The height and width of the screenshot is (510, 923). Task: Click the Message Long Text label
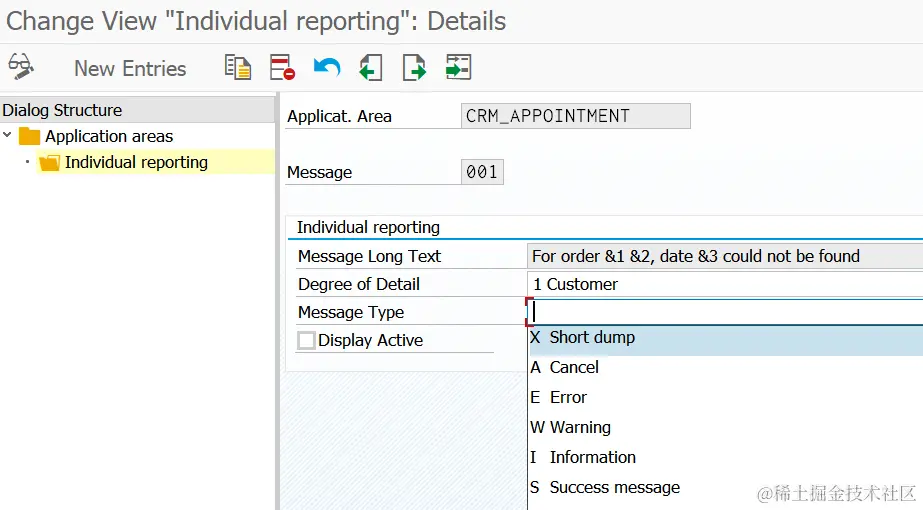point(369,257)
